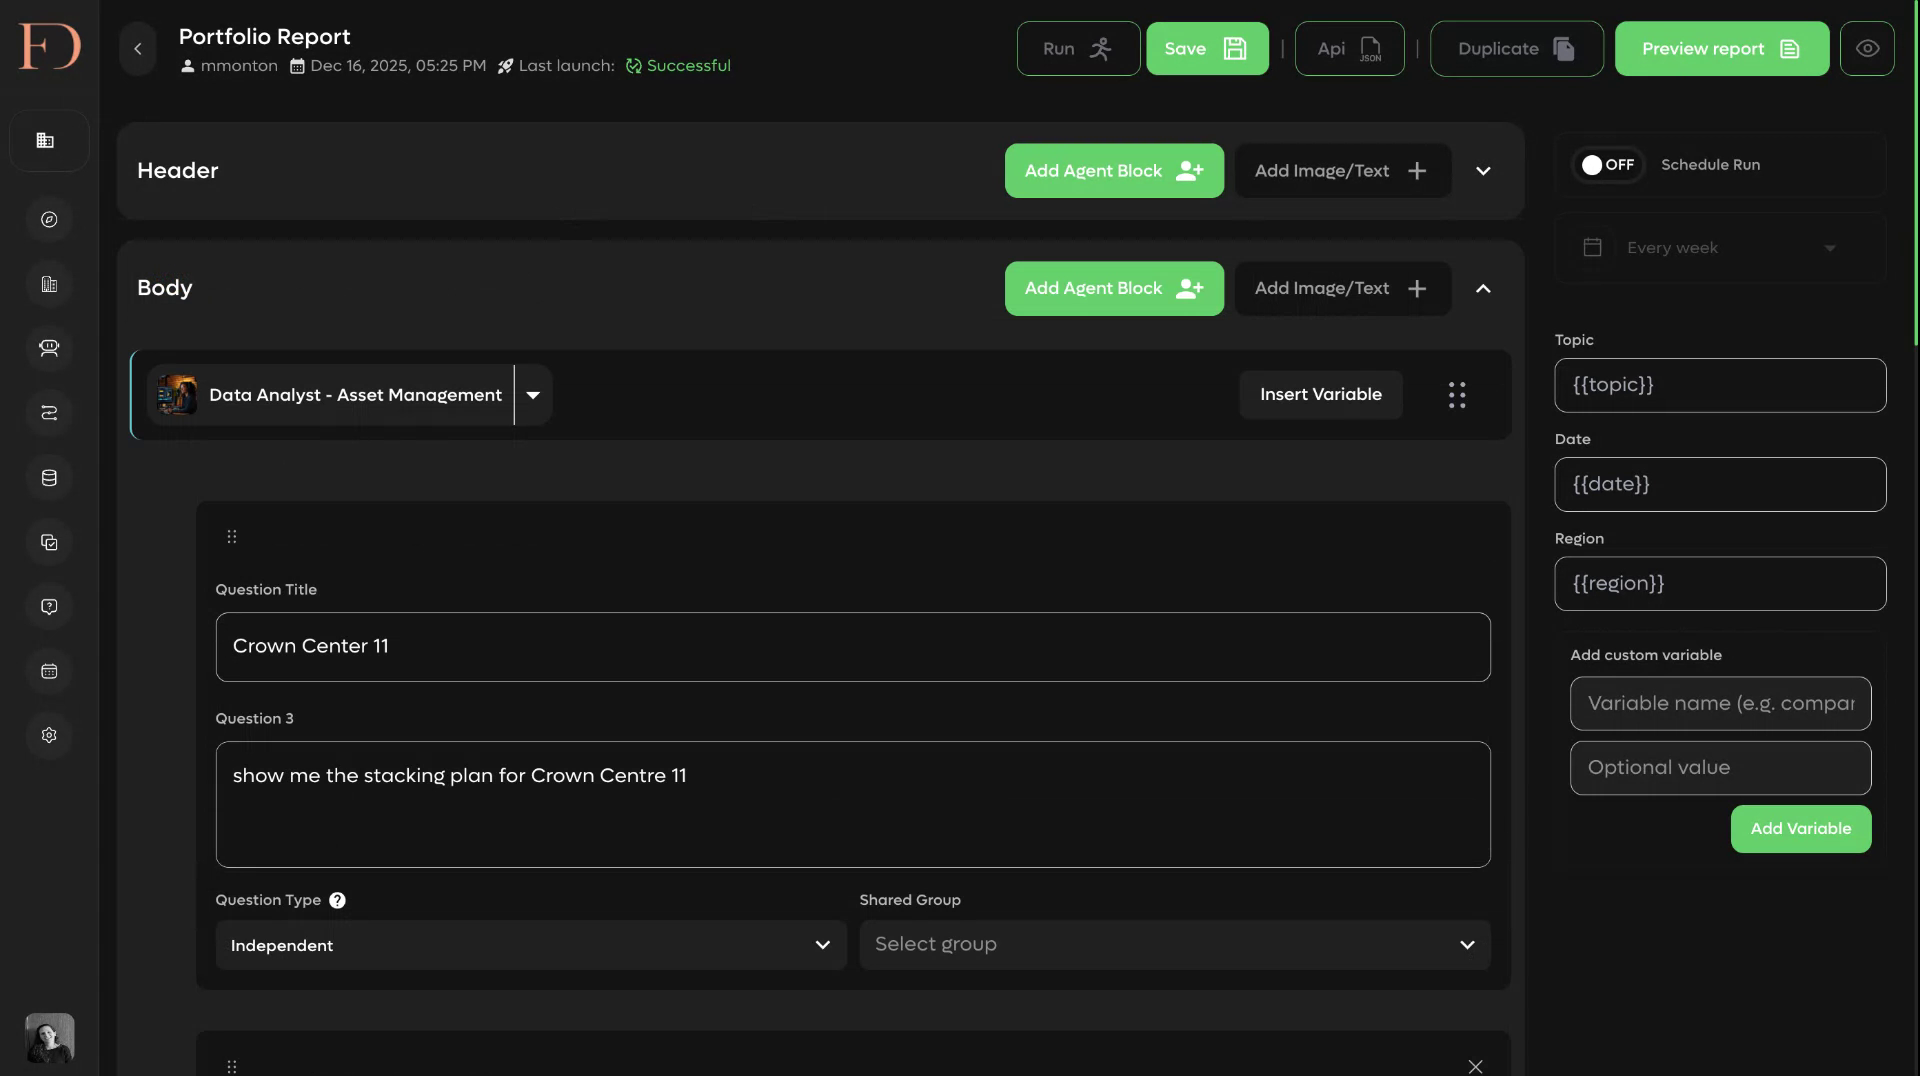
Task: Click the back arrow beside Portfolio Report
Action: pos(138,49)
